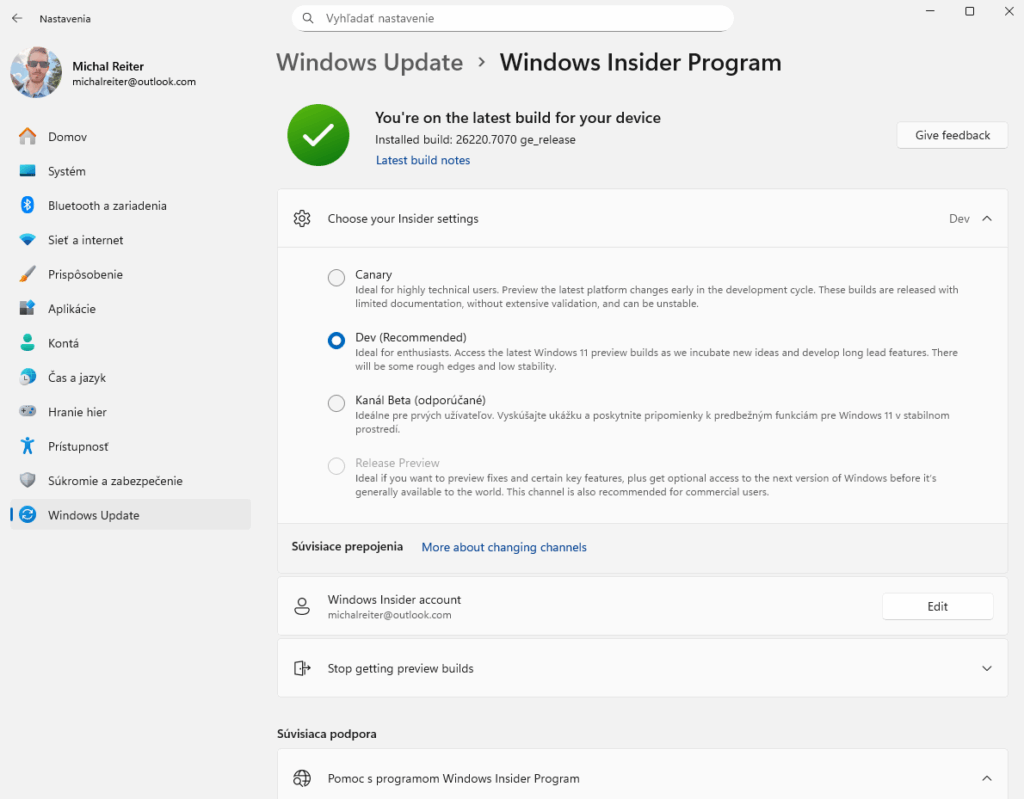Screen dimensions: 1024x799
Task: Click the search magnifier in Vyhľadať nastavenie
Action: pyautogui.click(x=306, y=18)
